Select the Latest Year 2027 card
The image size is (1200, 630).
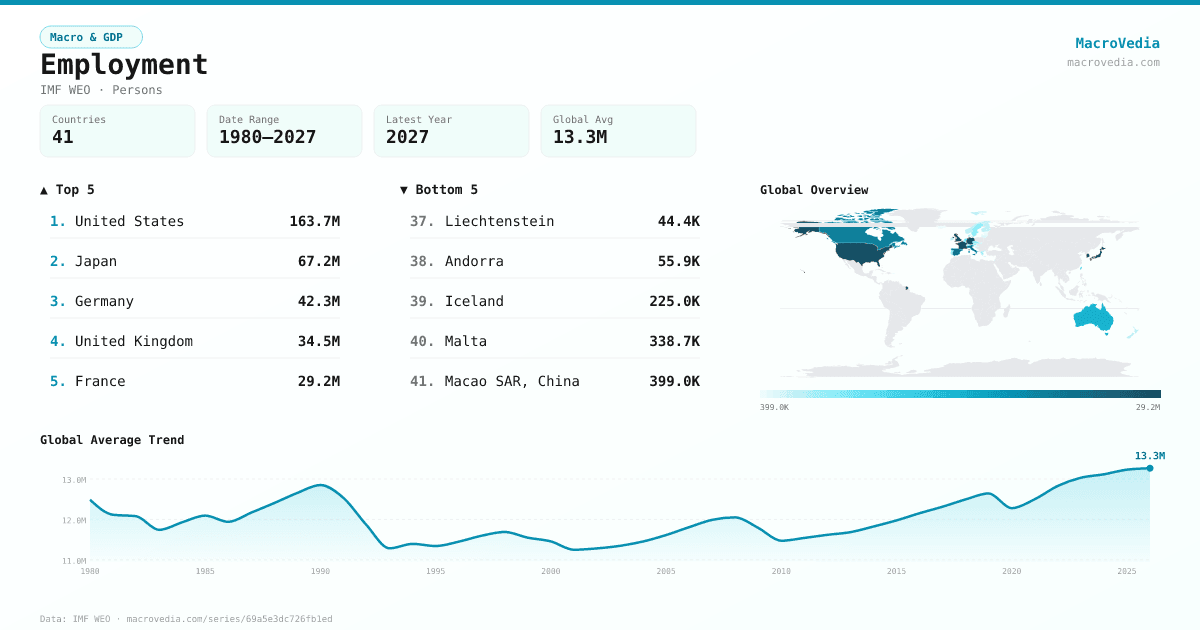(x=452, y=131)
